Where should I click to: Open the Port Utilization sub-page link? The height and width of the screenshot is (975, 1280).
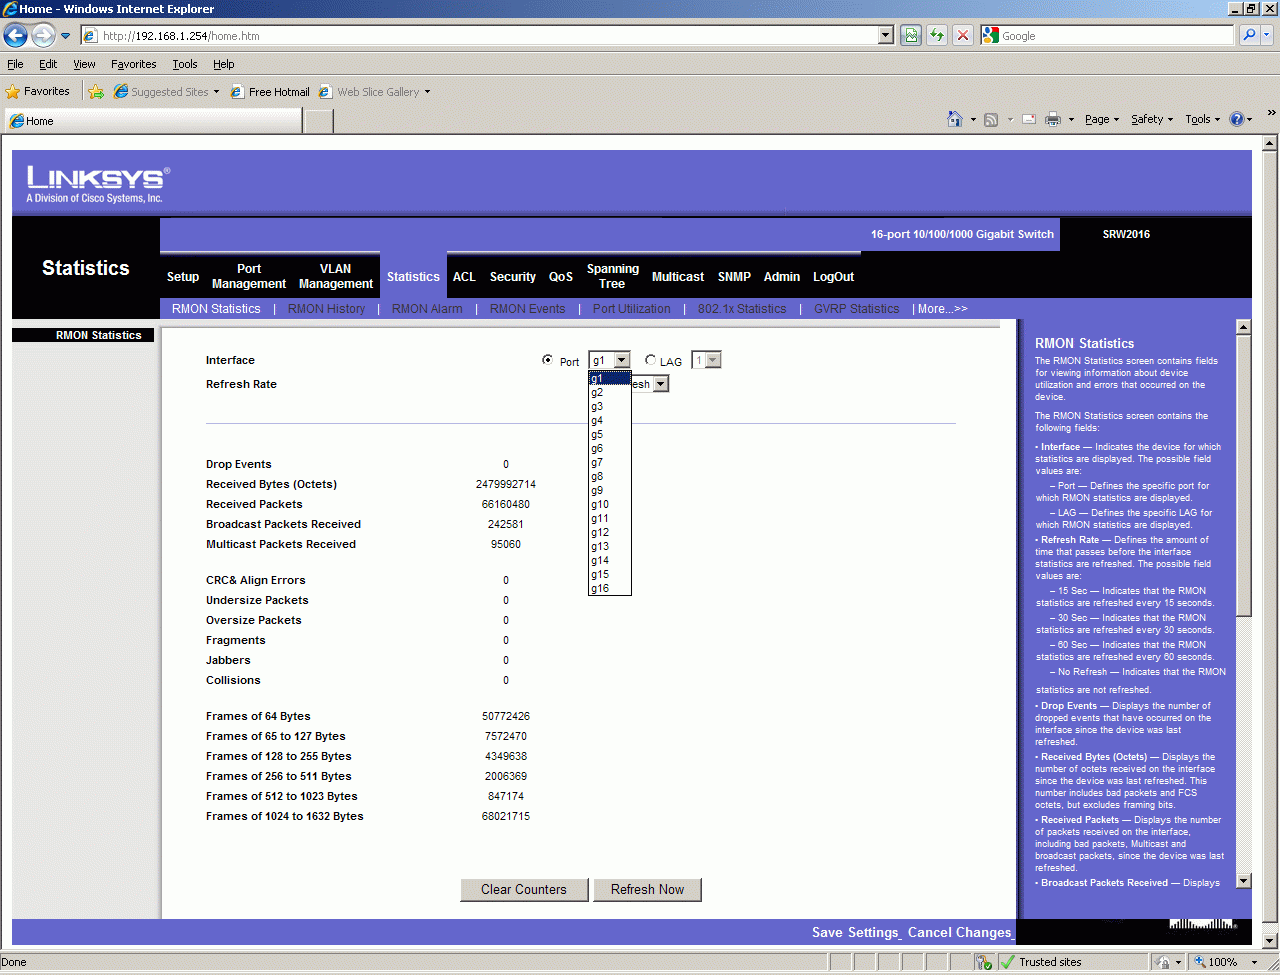(x=631, y=309)
